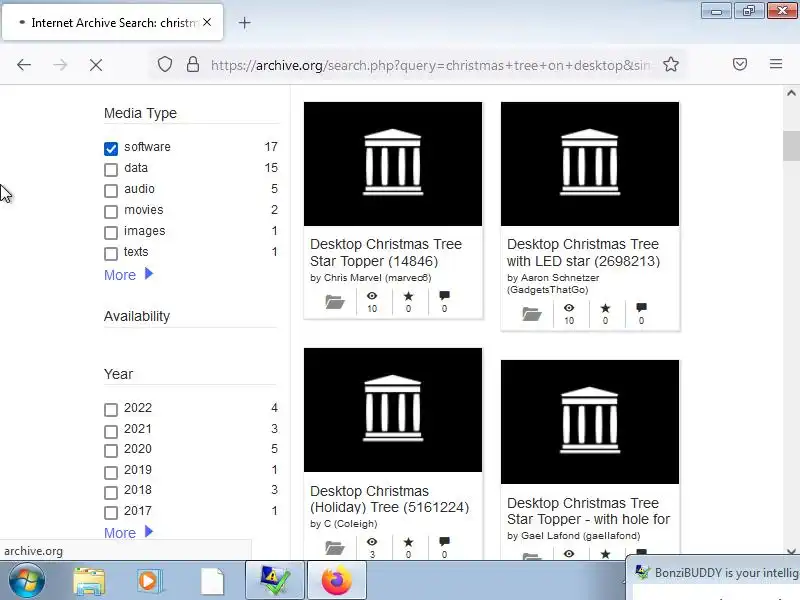800x600 pixels.
Task: Click the BonziBUDDY notification popup
Action: coord(713,577)
